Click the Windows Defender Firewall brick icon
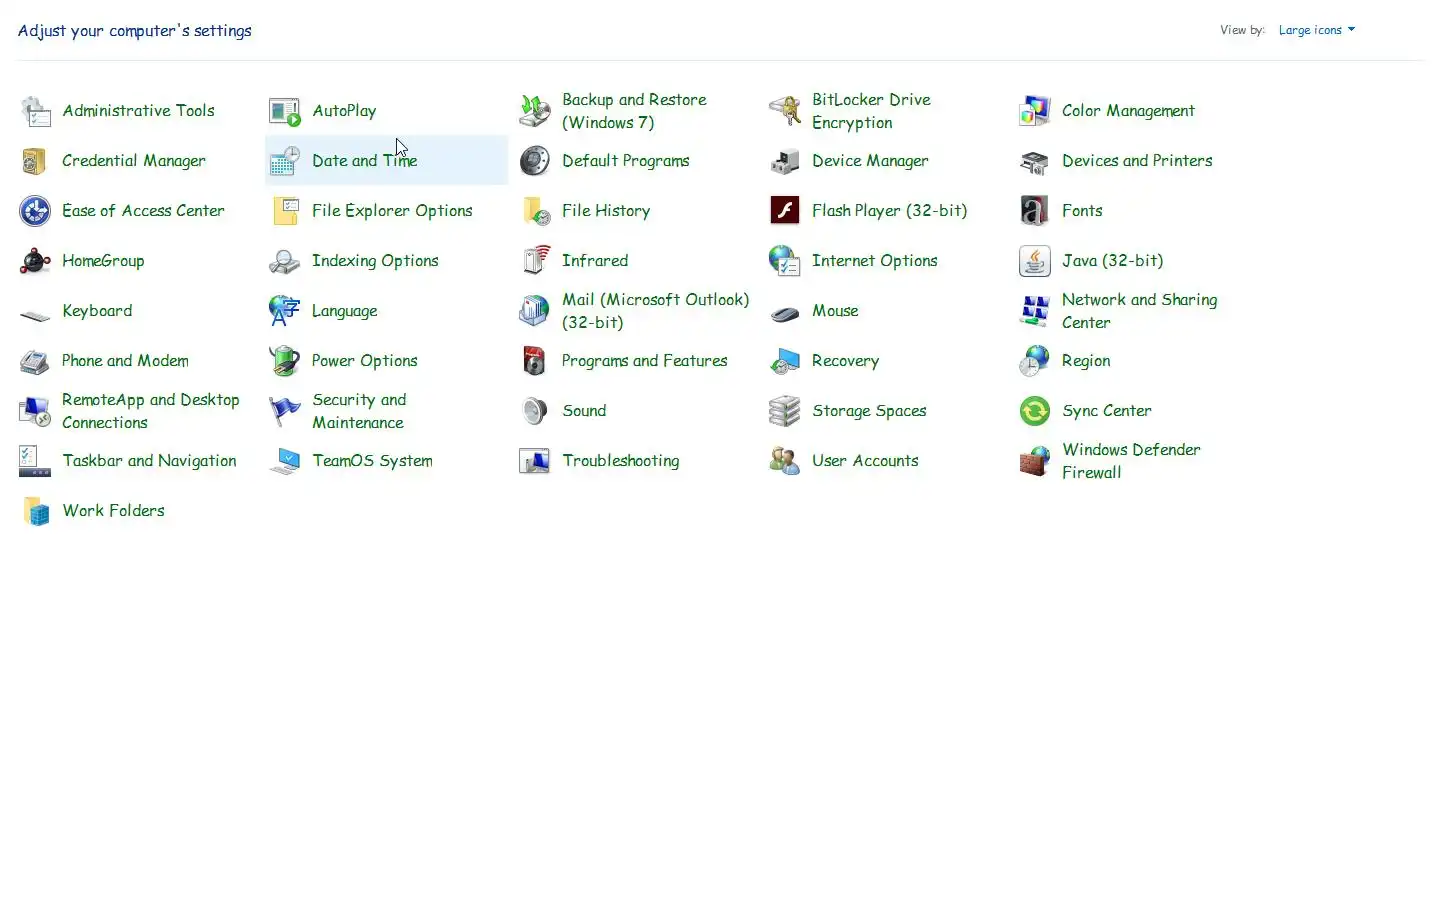 point(1035,461)
